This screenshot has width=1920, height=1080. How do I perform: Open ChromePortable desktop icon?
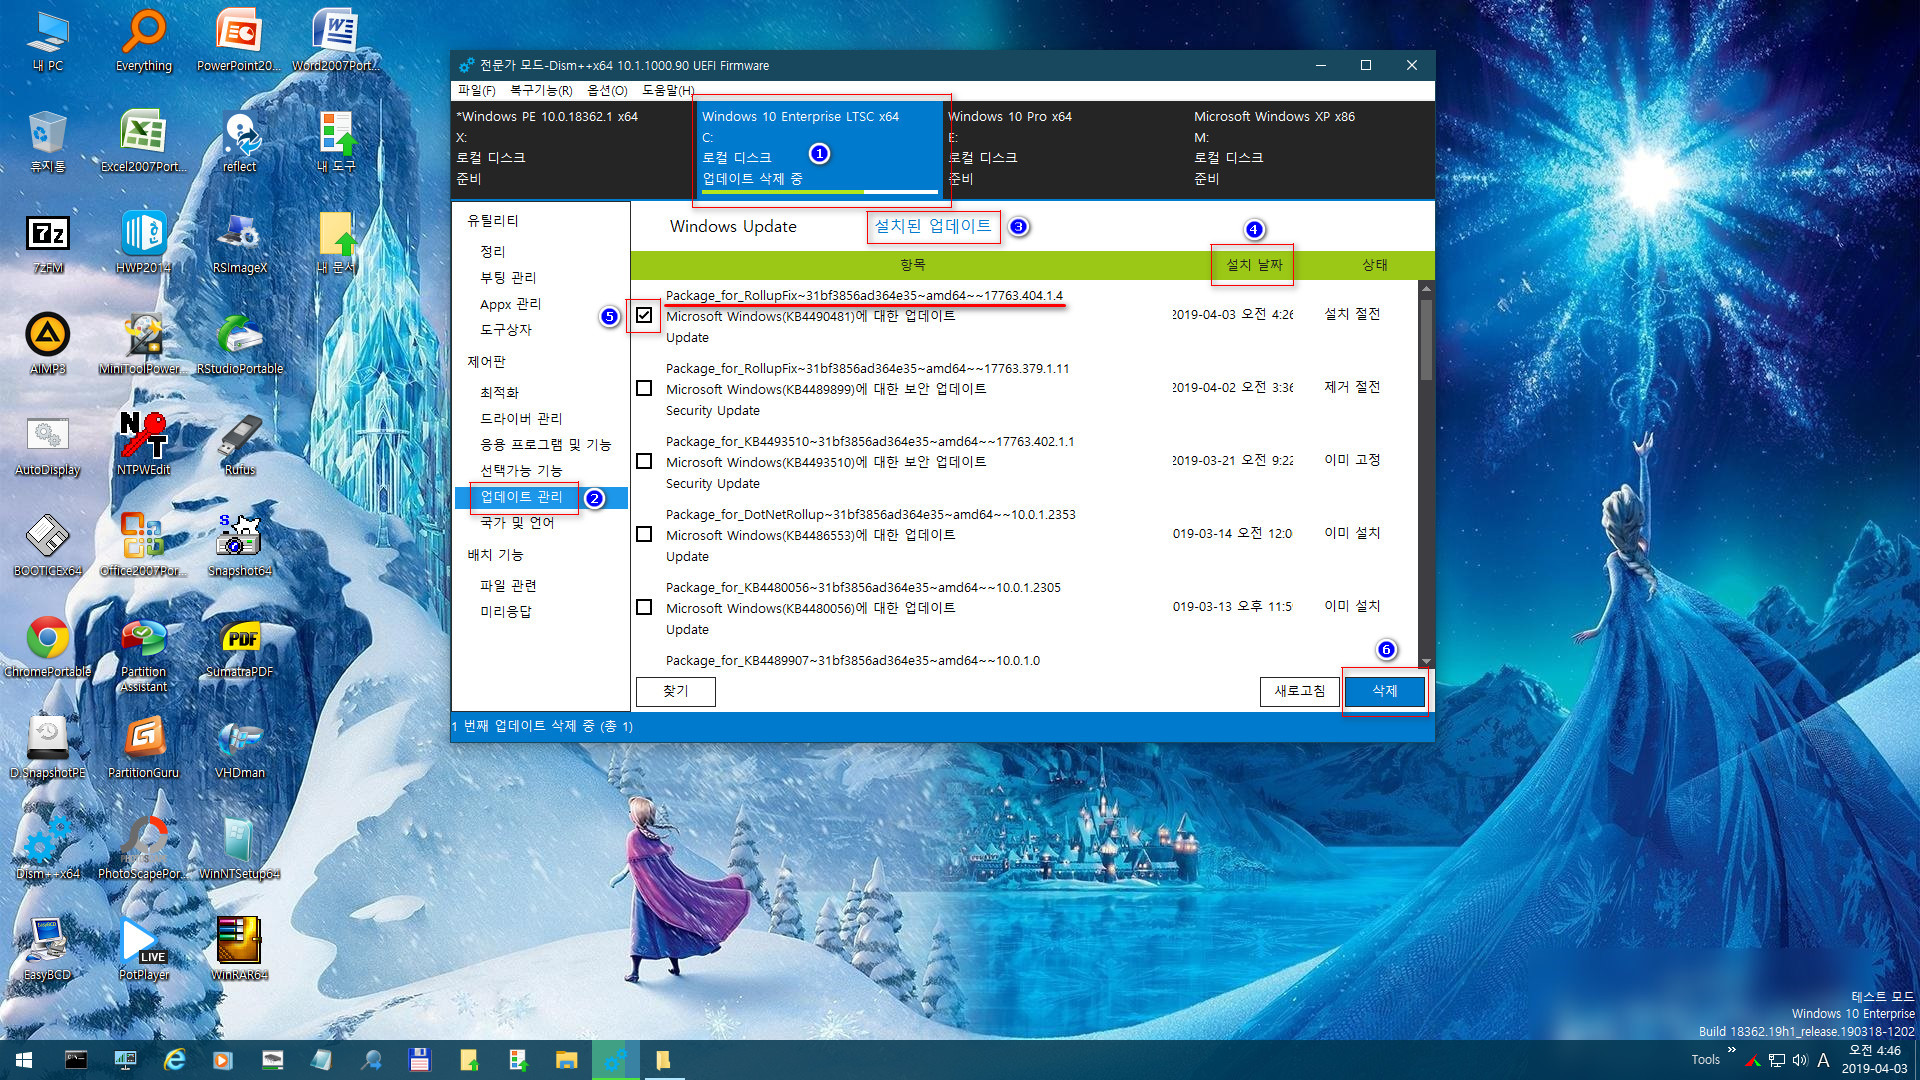47,646
